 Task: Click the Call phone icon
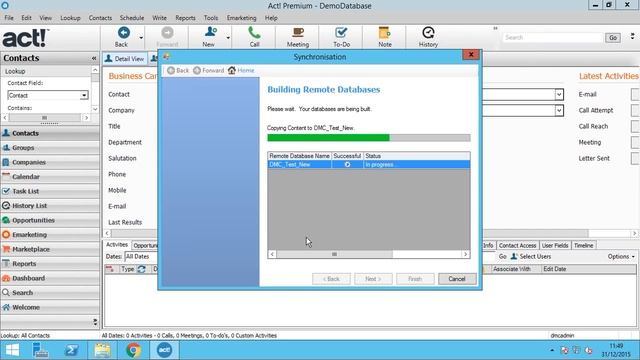254,33
